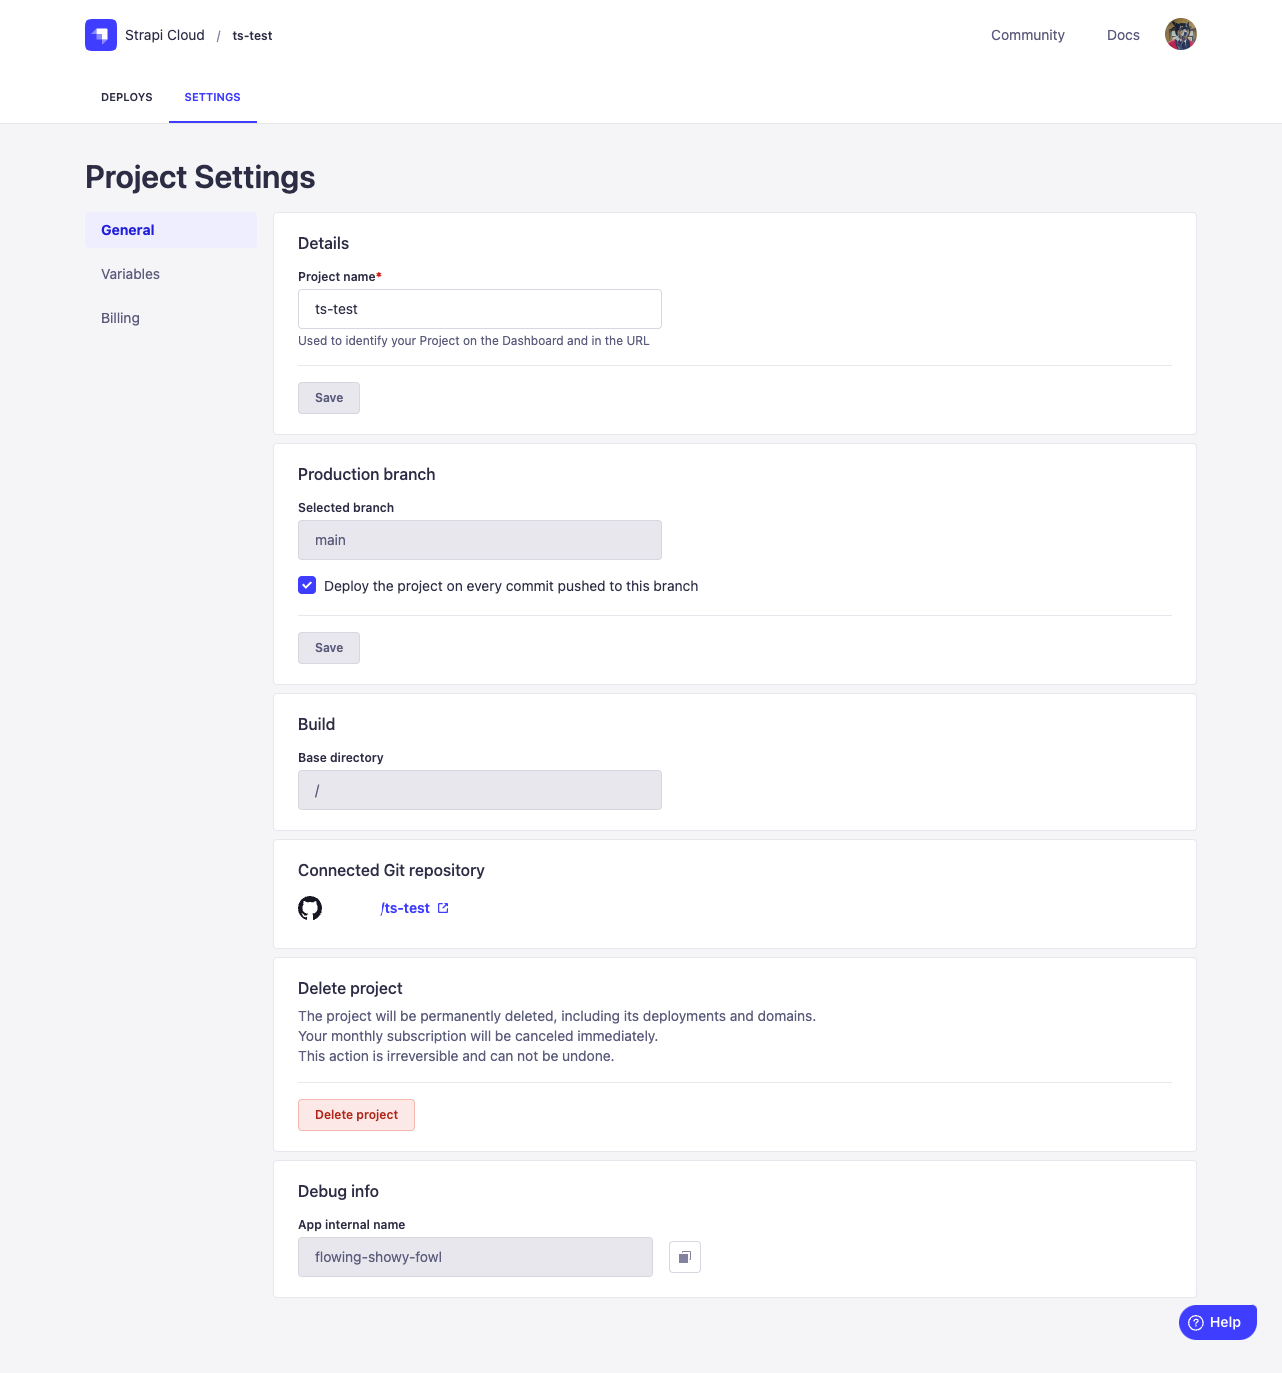Uncheck deploy on every commit checkbox
Screen dimensions: 1282x1373
coord(307,586)
